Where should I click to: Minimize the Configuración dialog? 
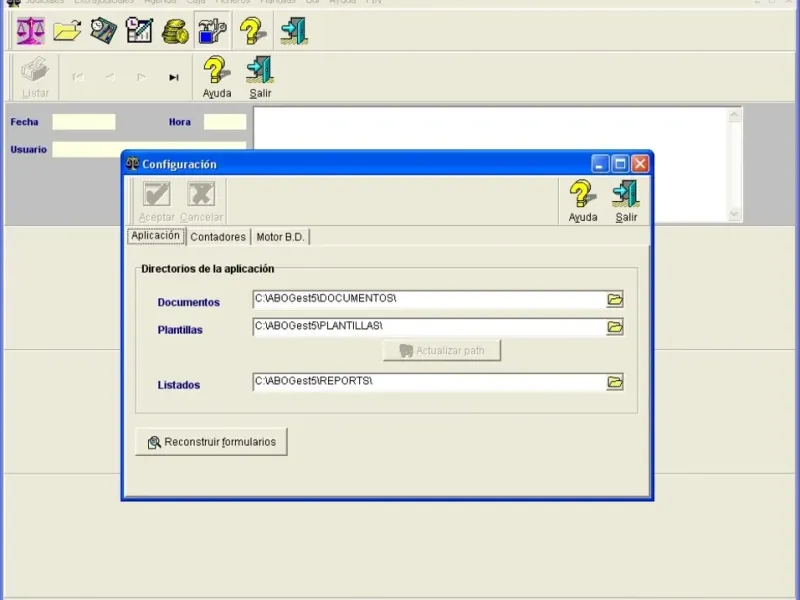(600, 164)
